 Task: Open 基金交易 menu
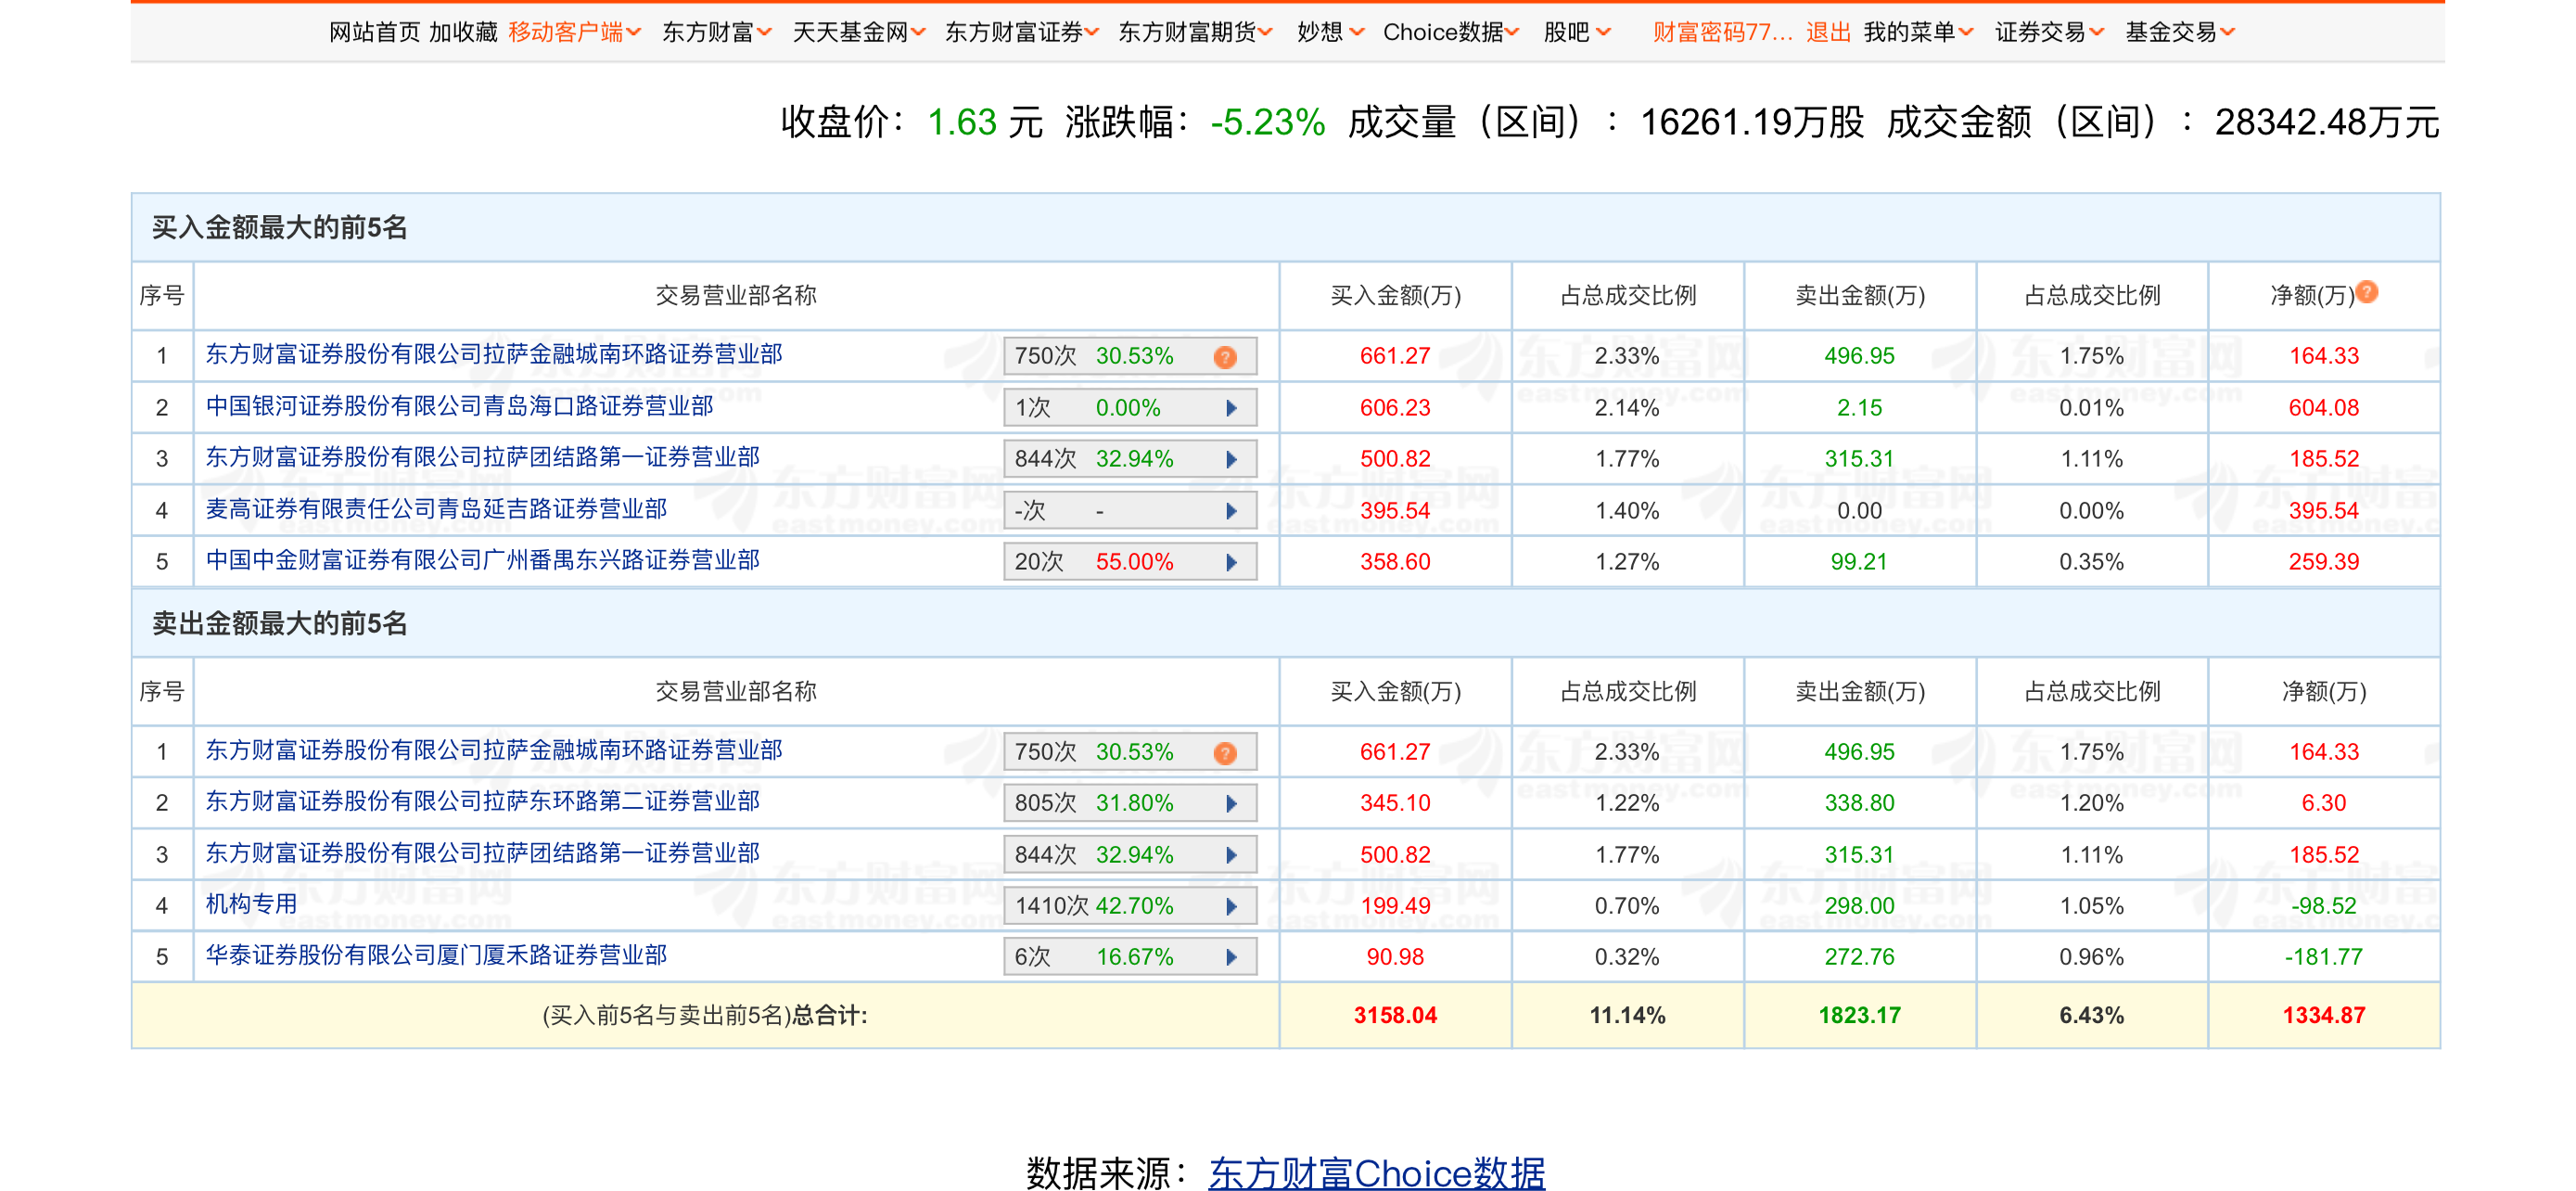pos(2180,32)
